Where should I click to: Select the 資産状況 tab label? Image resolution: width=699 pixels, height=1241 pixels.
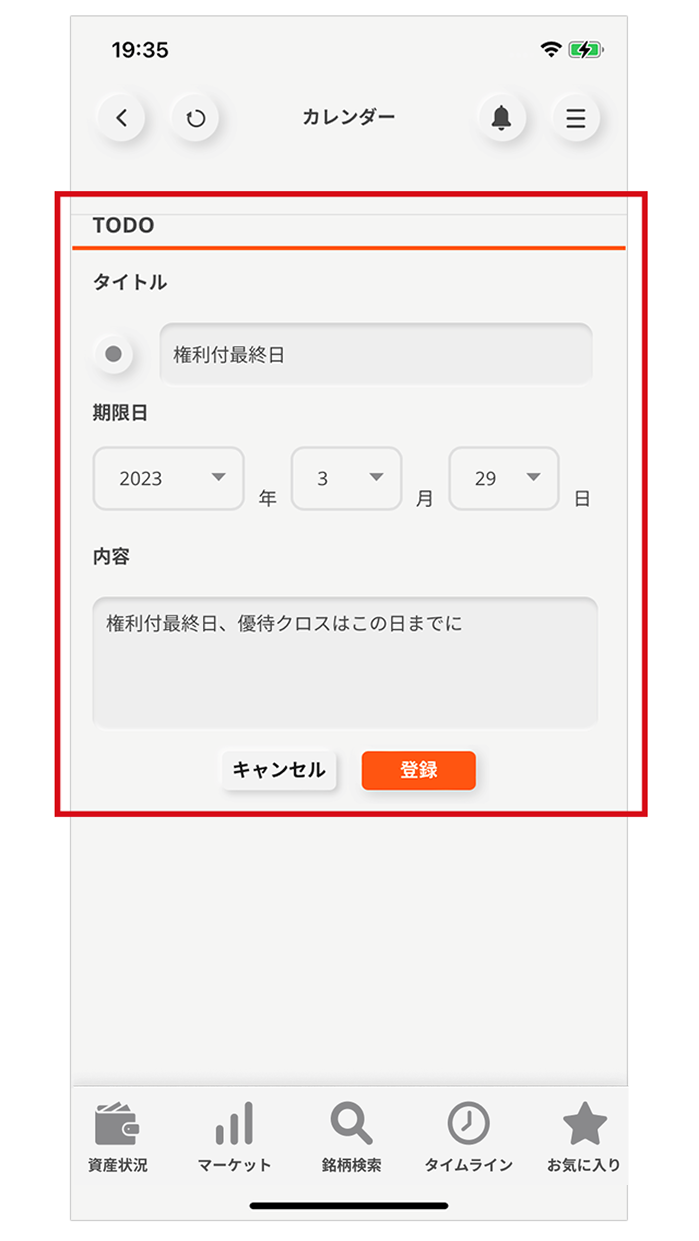click(117, 1165)
